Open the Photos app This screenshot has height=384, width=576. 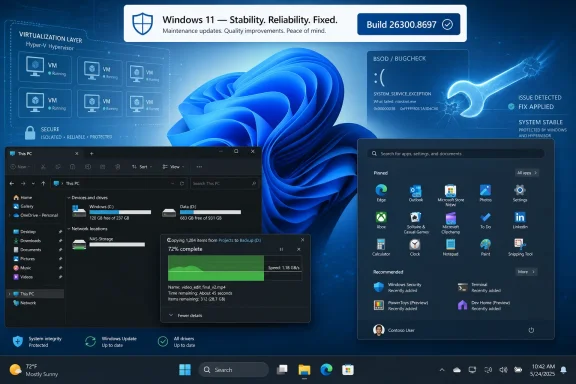485,193
